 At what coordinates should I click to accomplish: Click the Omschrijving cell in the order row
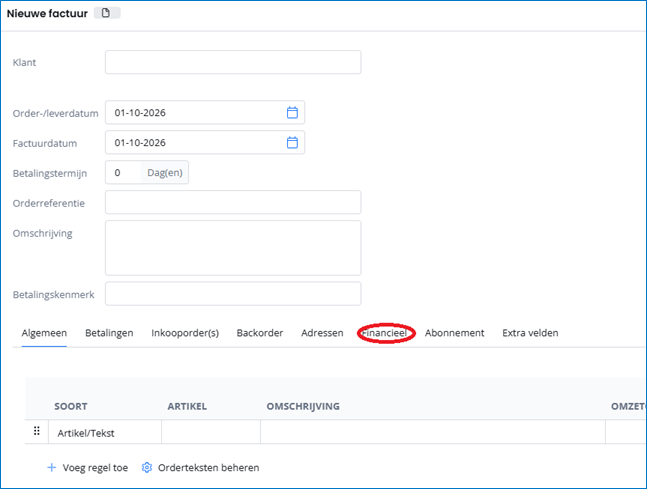pyautogui.click(x=433, y=432)
